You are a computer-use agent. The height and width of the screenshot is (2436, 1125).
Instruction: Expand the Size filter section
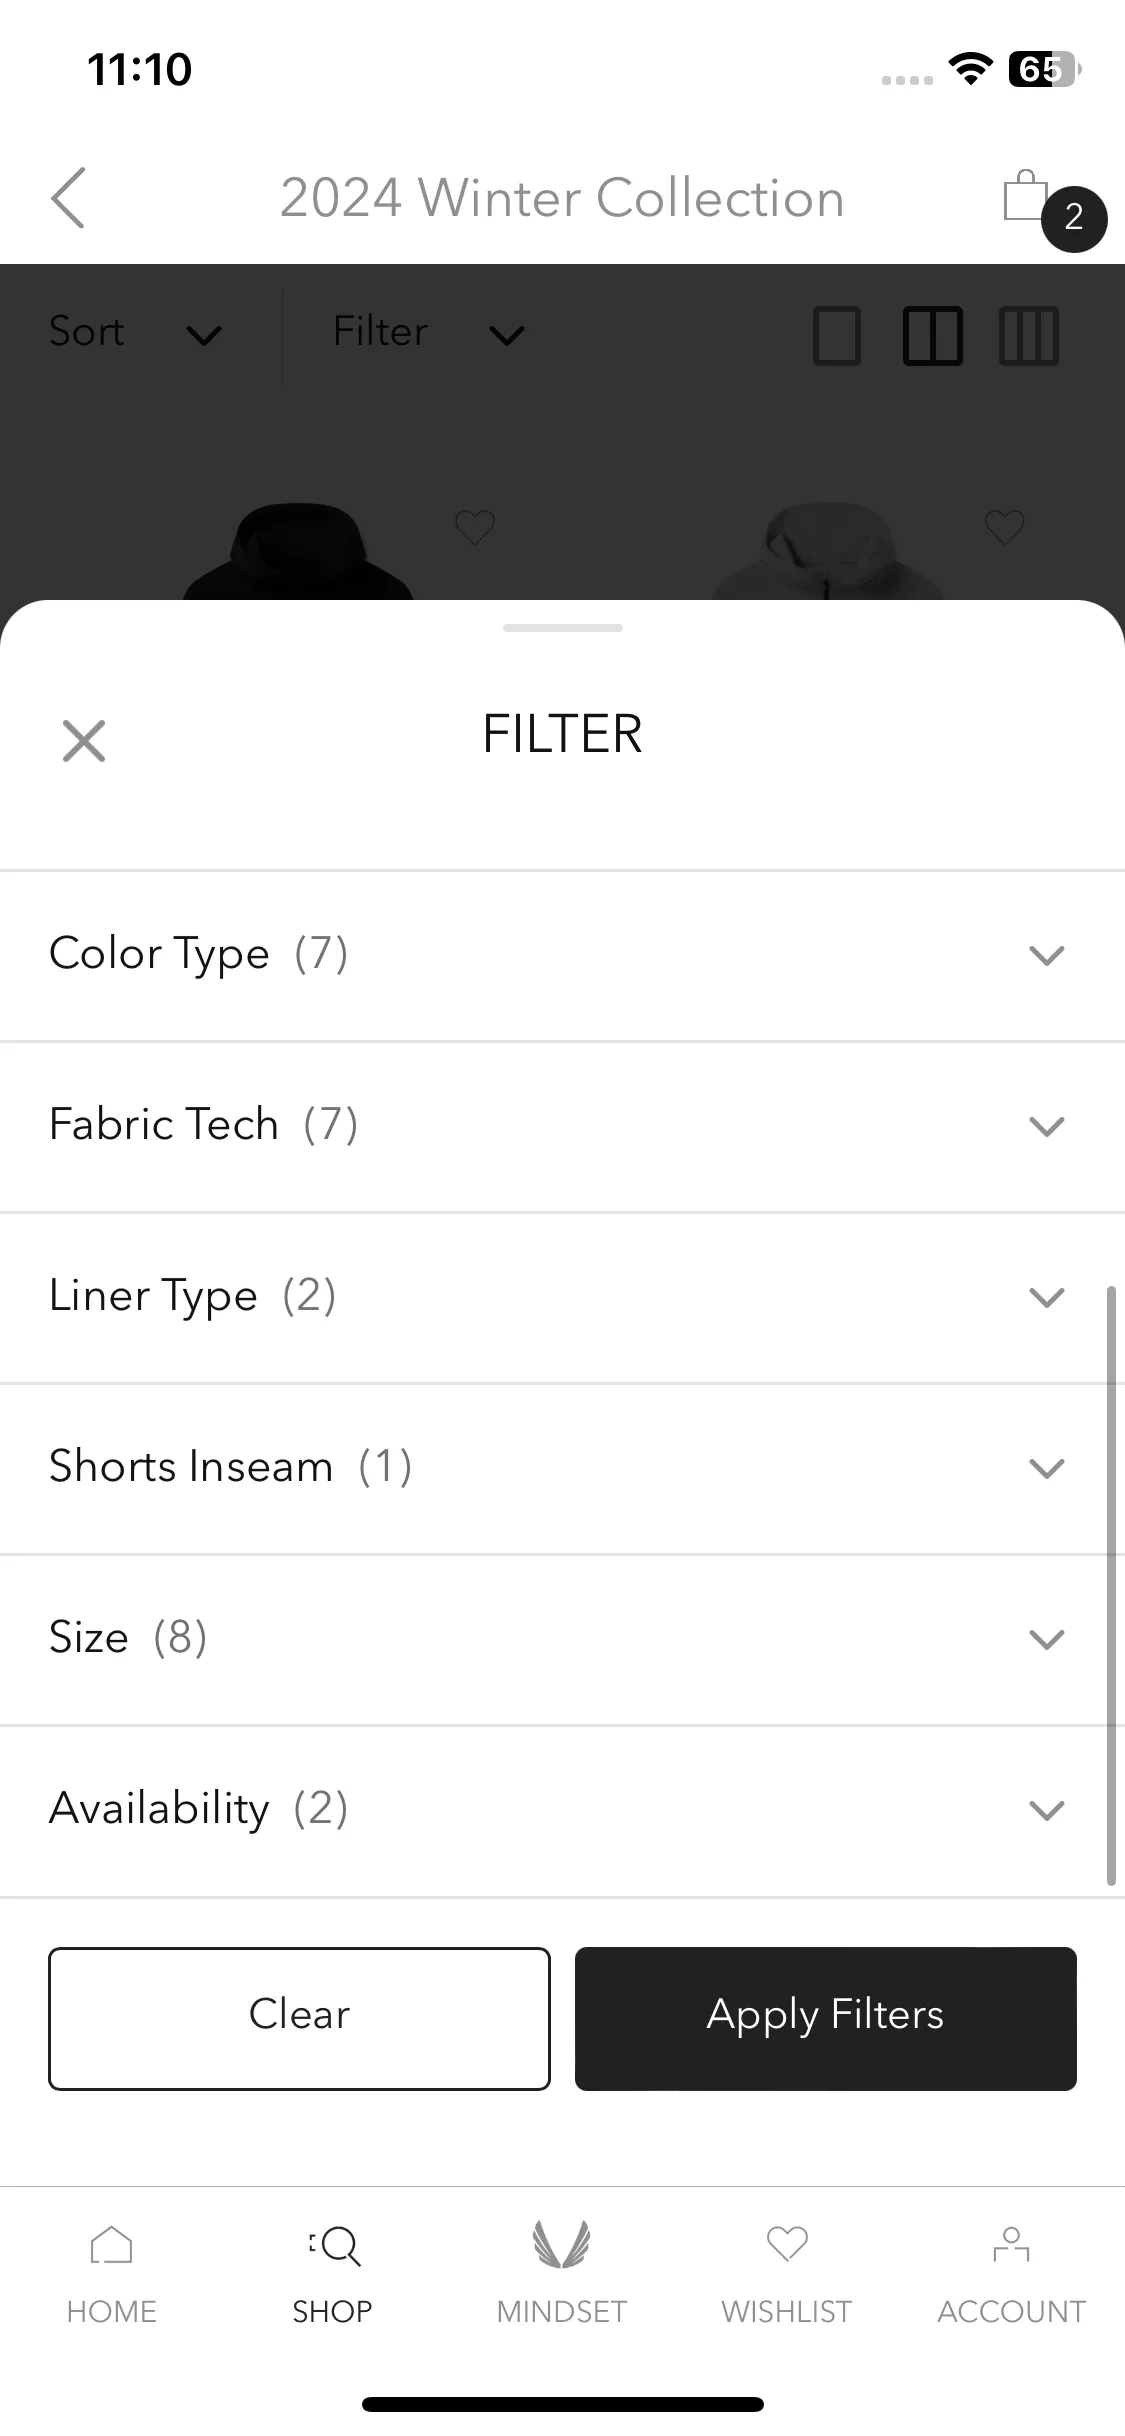pos(562,1639)
